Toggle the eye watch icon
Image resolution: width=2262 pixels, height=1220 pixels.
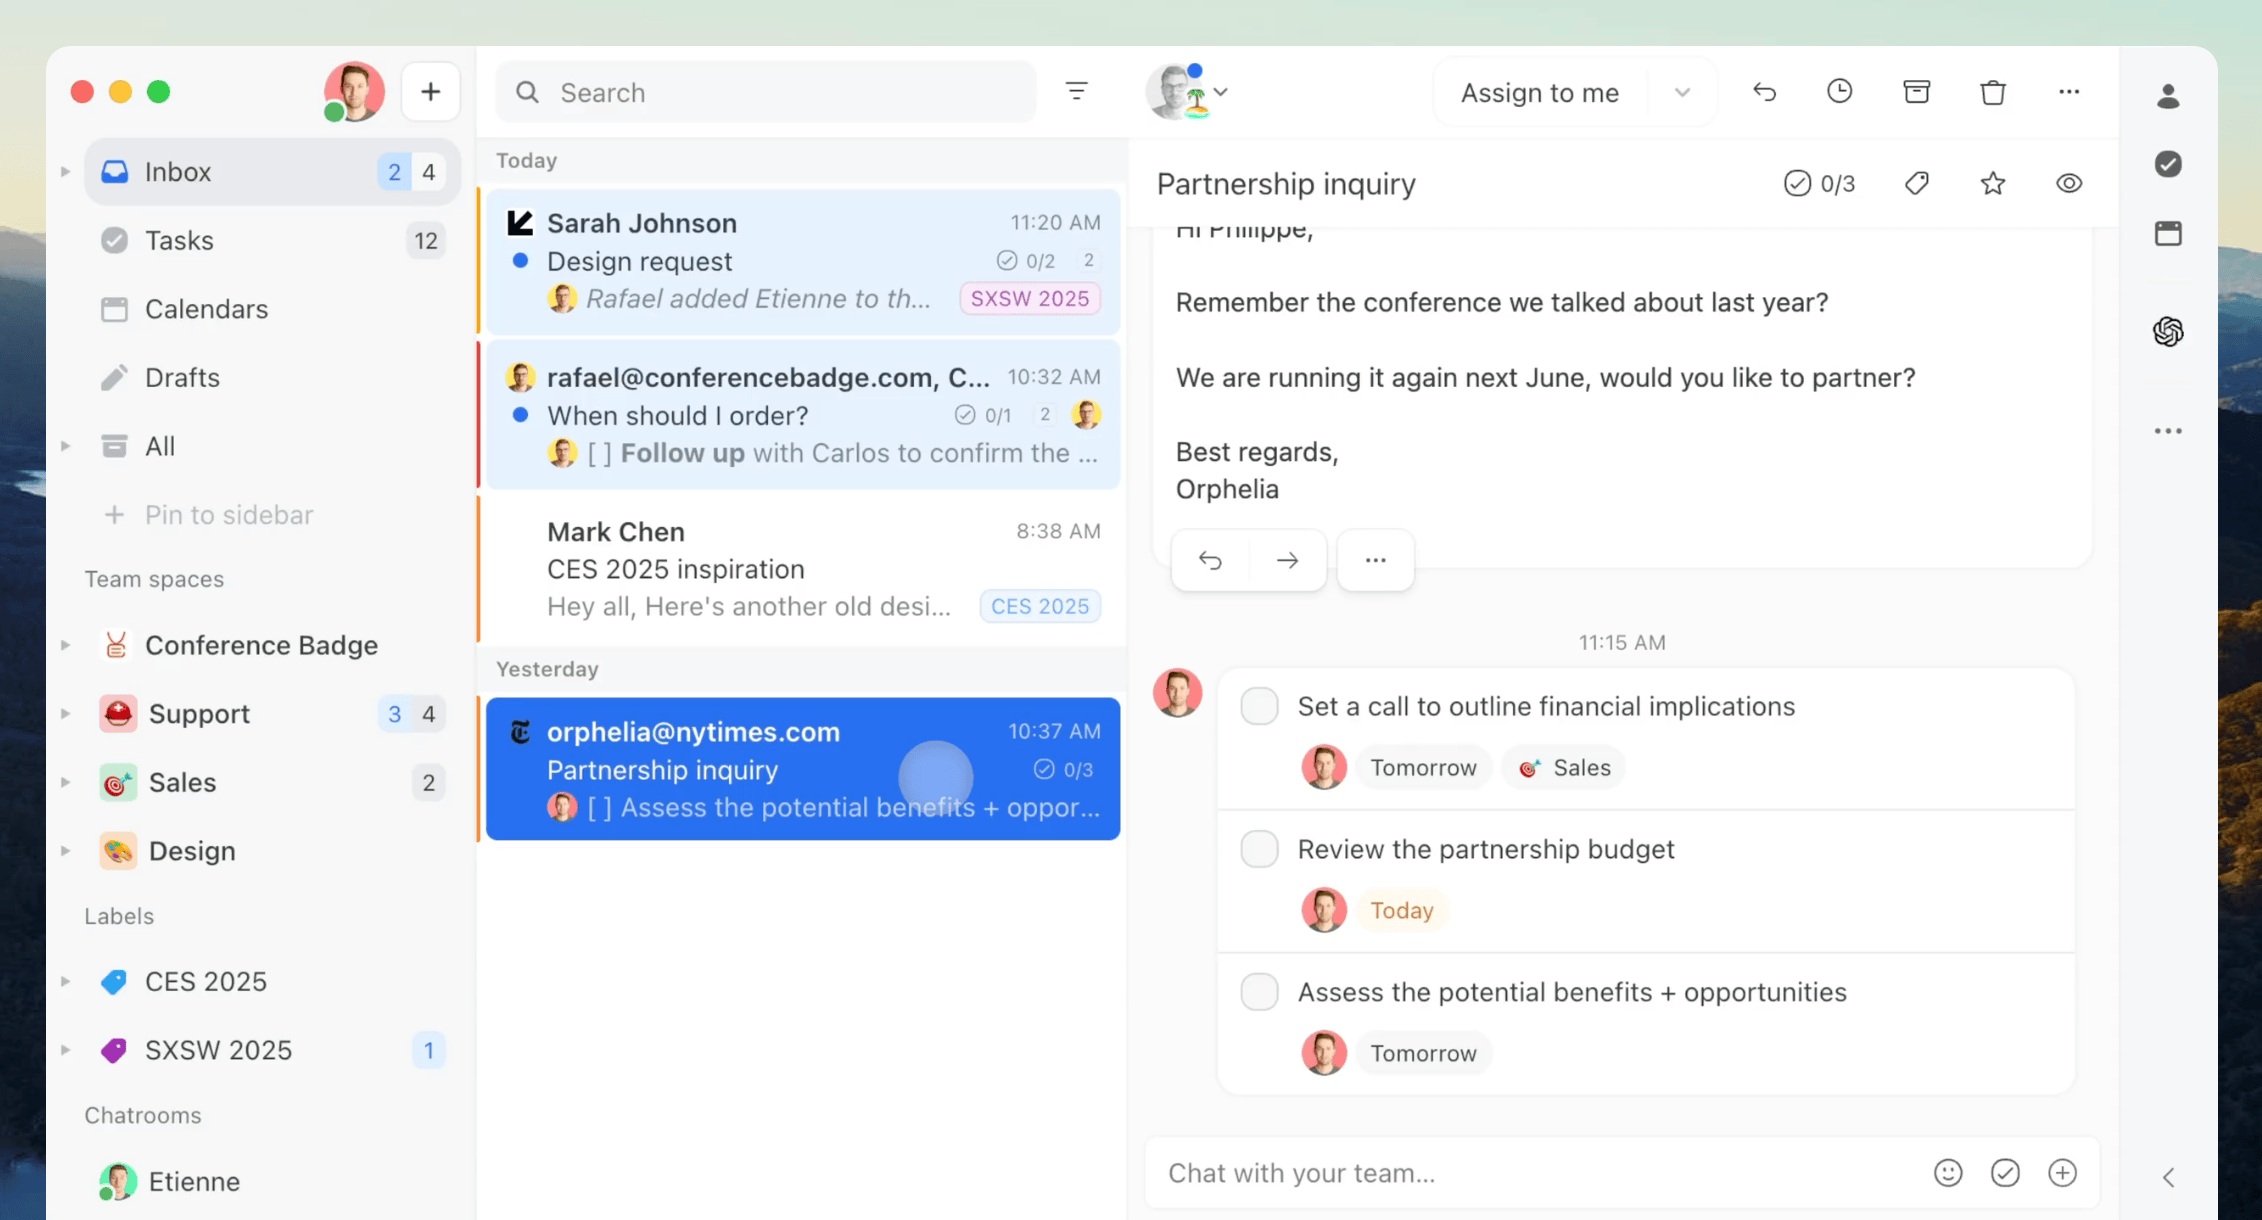(2069, 183)
